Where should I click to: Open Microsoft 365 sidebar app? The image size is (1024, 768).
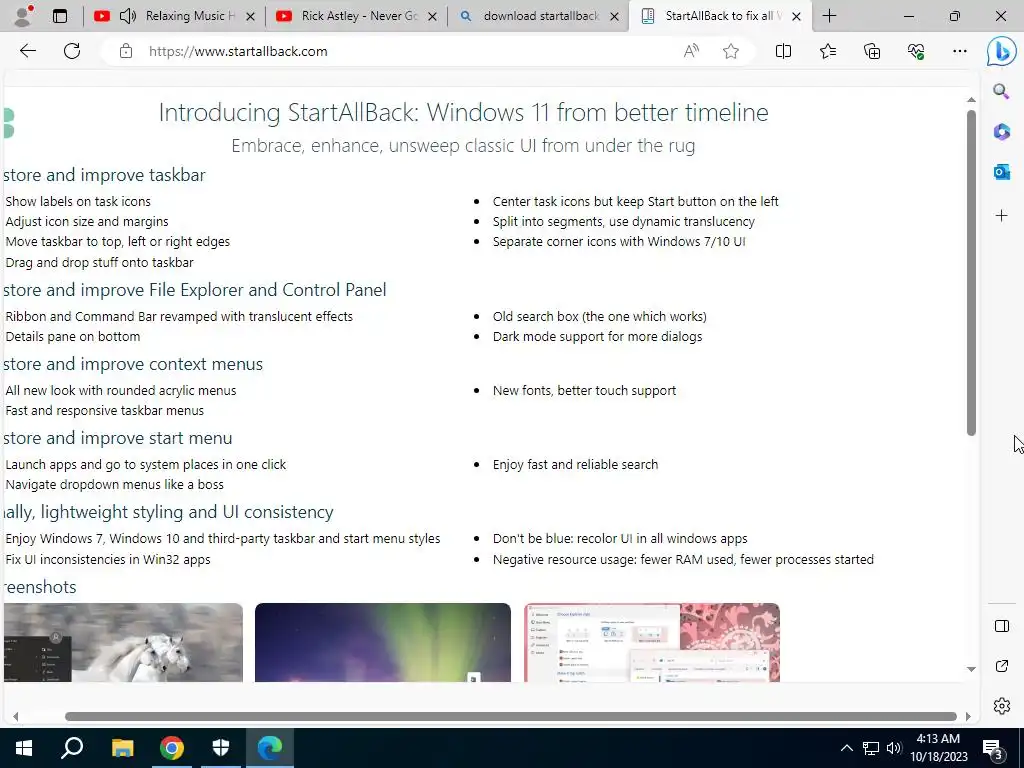1001,131
